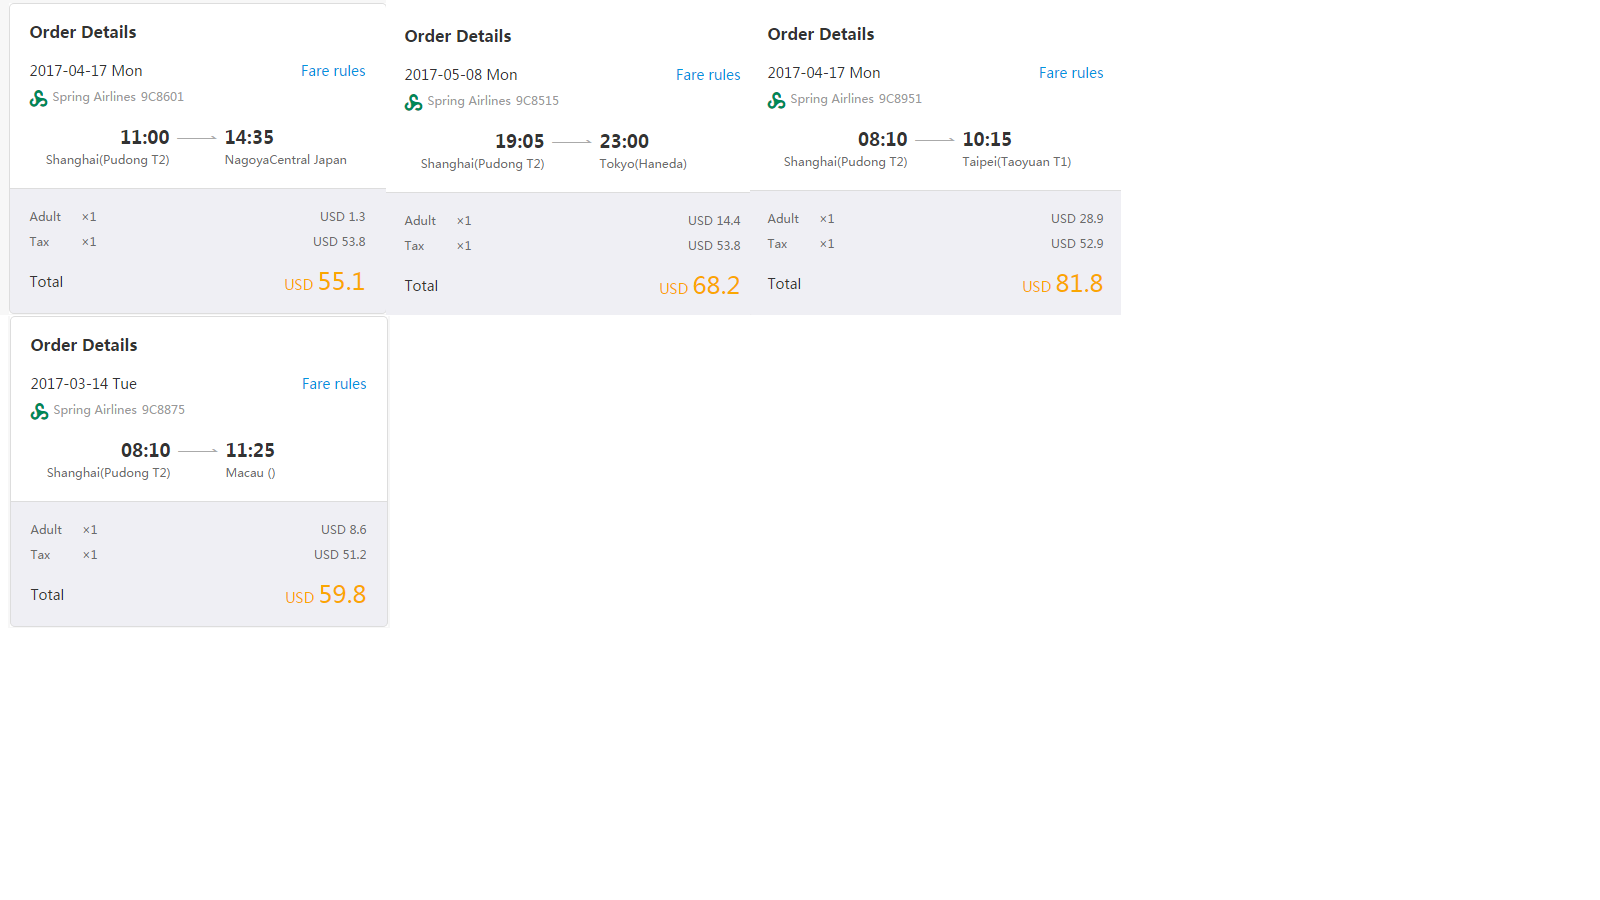This screenshot has width=1600, height=900.
Task: Click tax amount USD 52.9
Action: pyautogui.click(x=1077, y=244)
